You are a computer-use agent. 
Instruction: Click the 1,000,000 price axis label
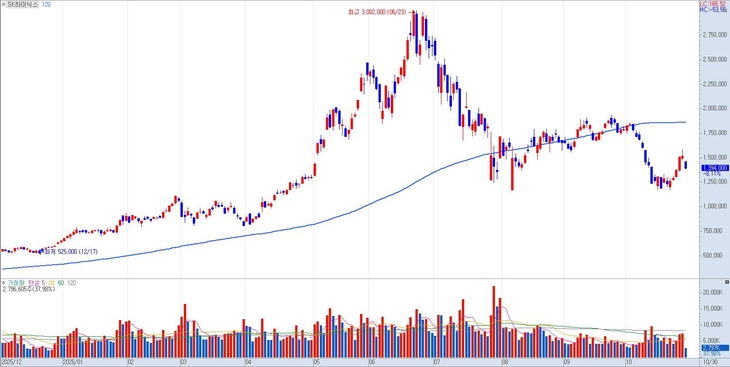coord(716,206)
